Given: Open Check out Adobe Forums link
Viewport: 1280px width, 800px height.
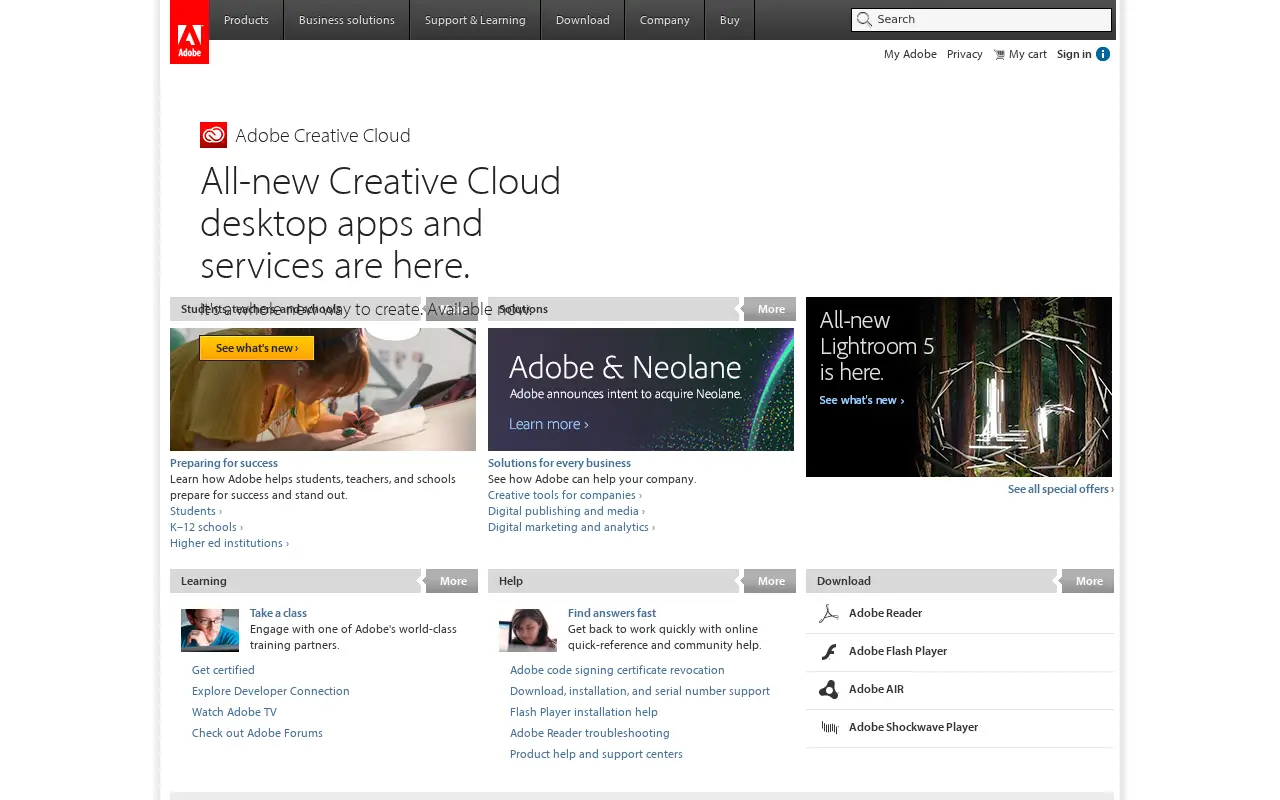Looking at the screenshot, I should 257,733.
